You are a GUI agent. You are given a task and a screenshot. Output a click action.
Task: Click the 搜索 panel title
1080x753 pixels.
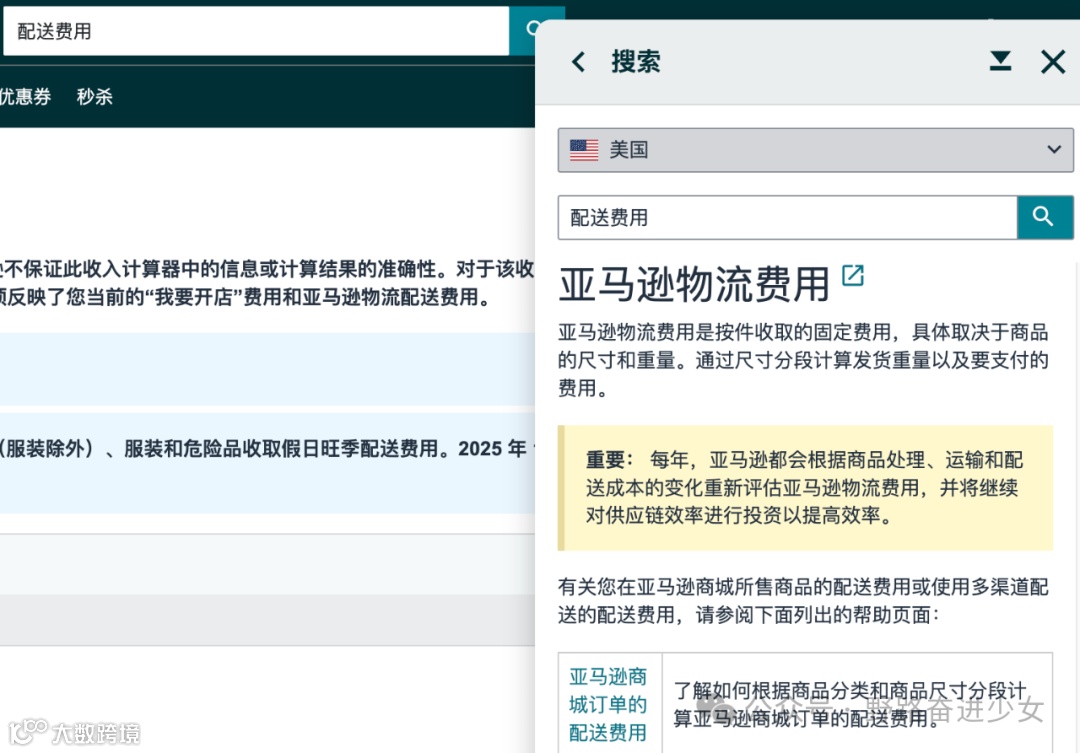[636, 62]
